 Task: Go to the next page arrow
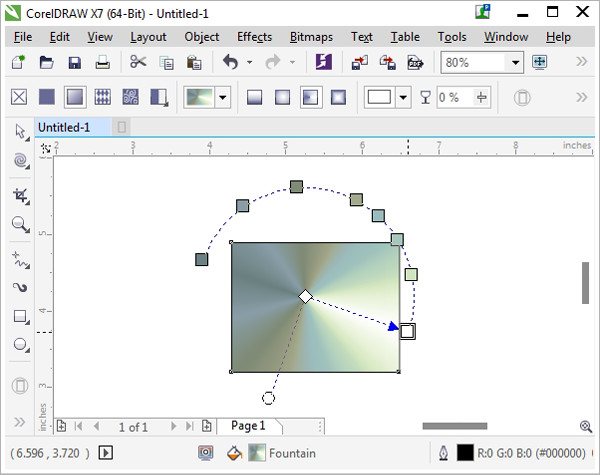pyautogui.click(x=173, y=426)
